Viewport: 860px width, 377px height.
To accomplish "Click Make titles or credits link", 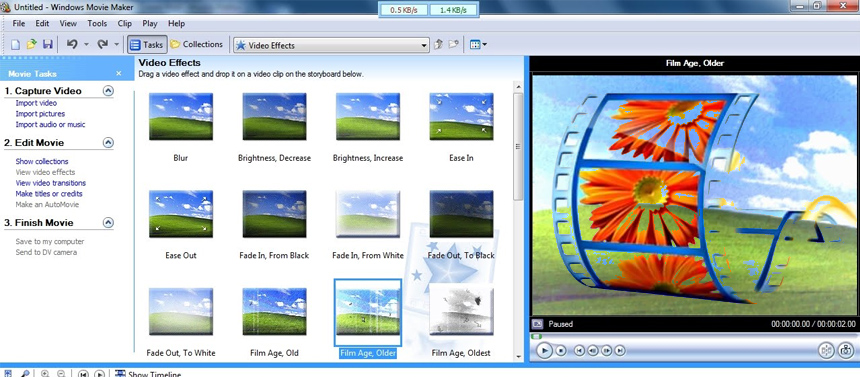I will 49,194.
